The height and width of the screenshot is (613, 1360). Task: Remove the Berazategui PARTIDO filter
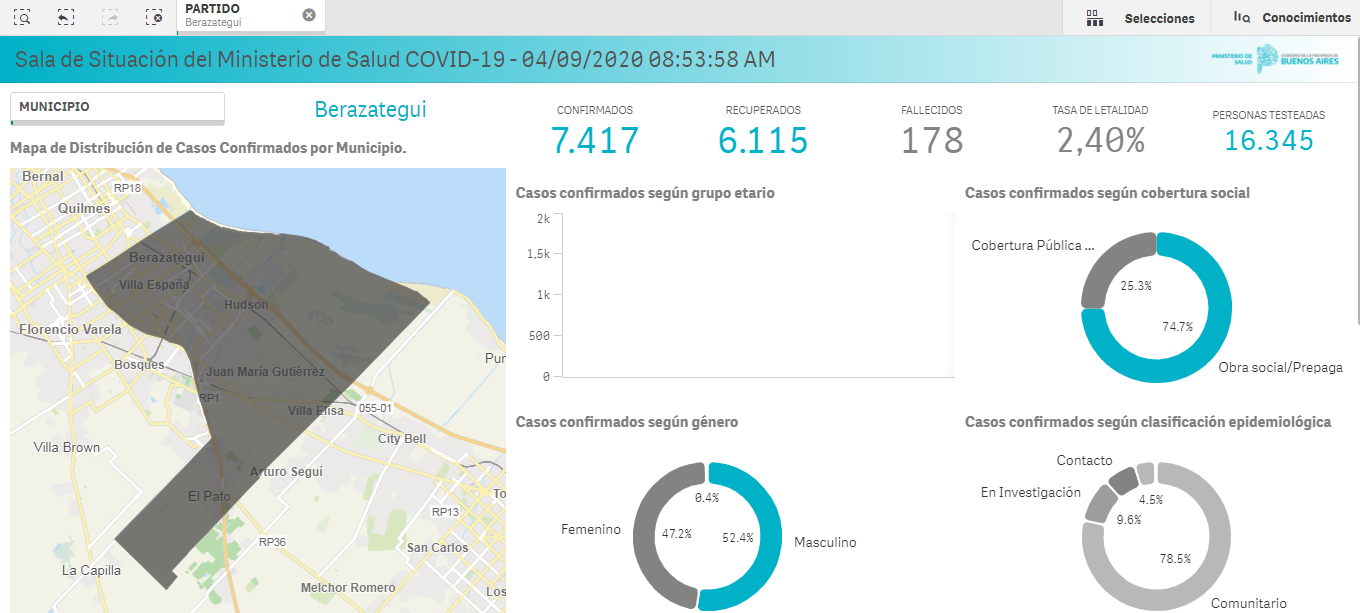pyautogui.click(x=310, y=15)
